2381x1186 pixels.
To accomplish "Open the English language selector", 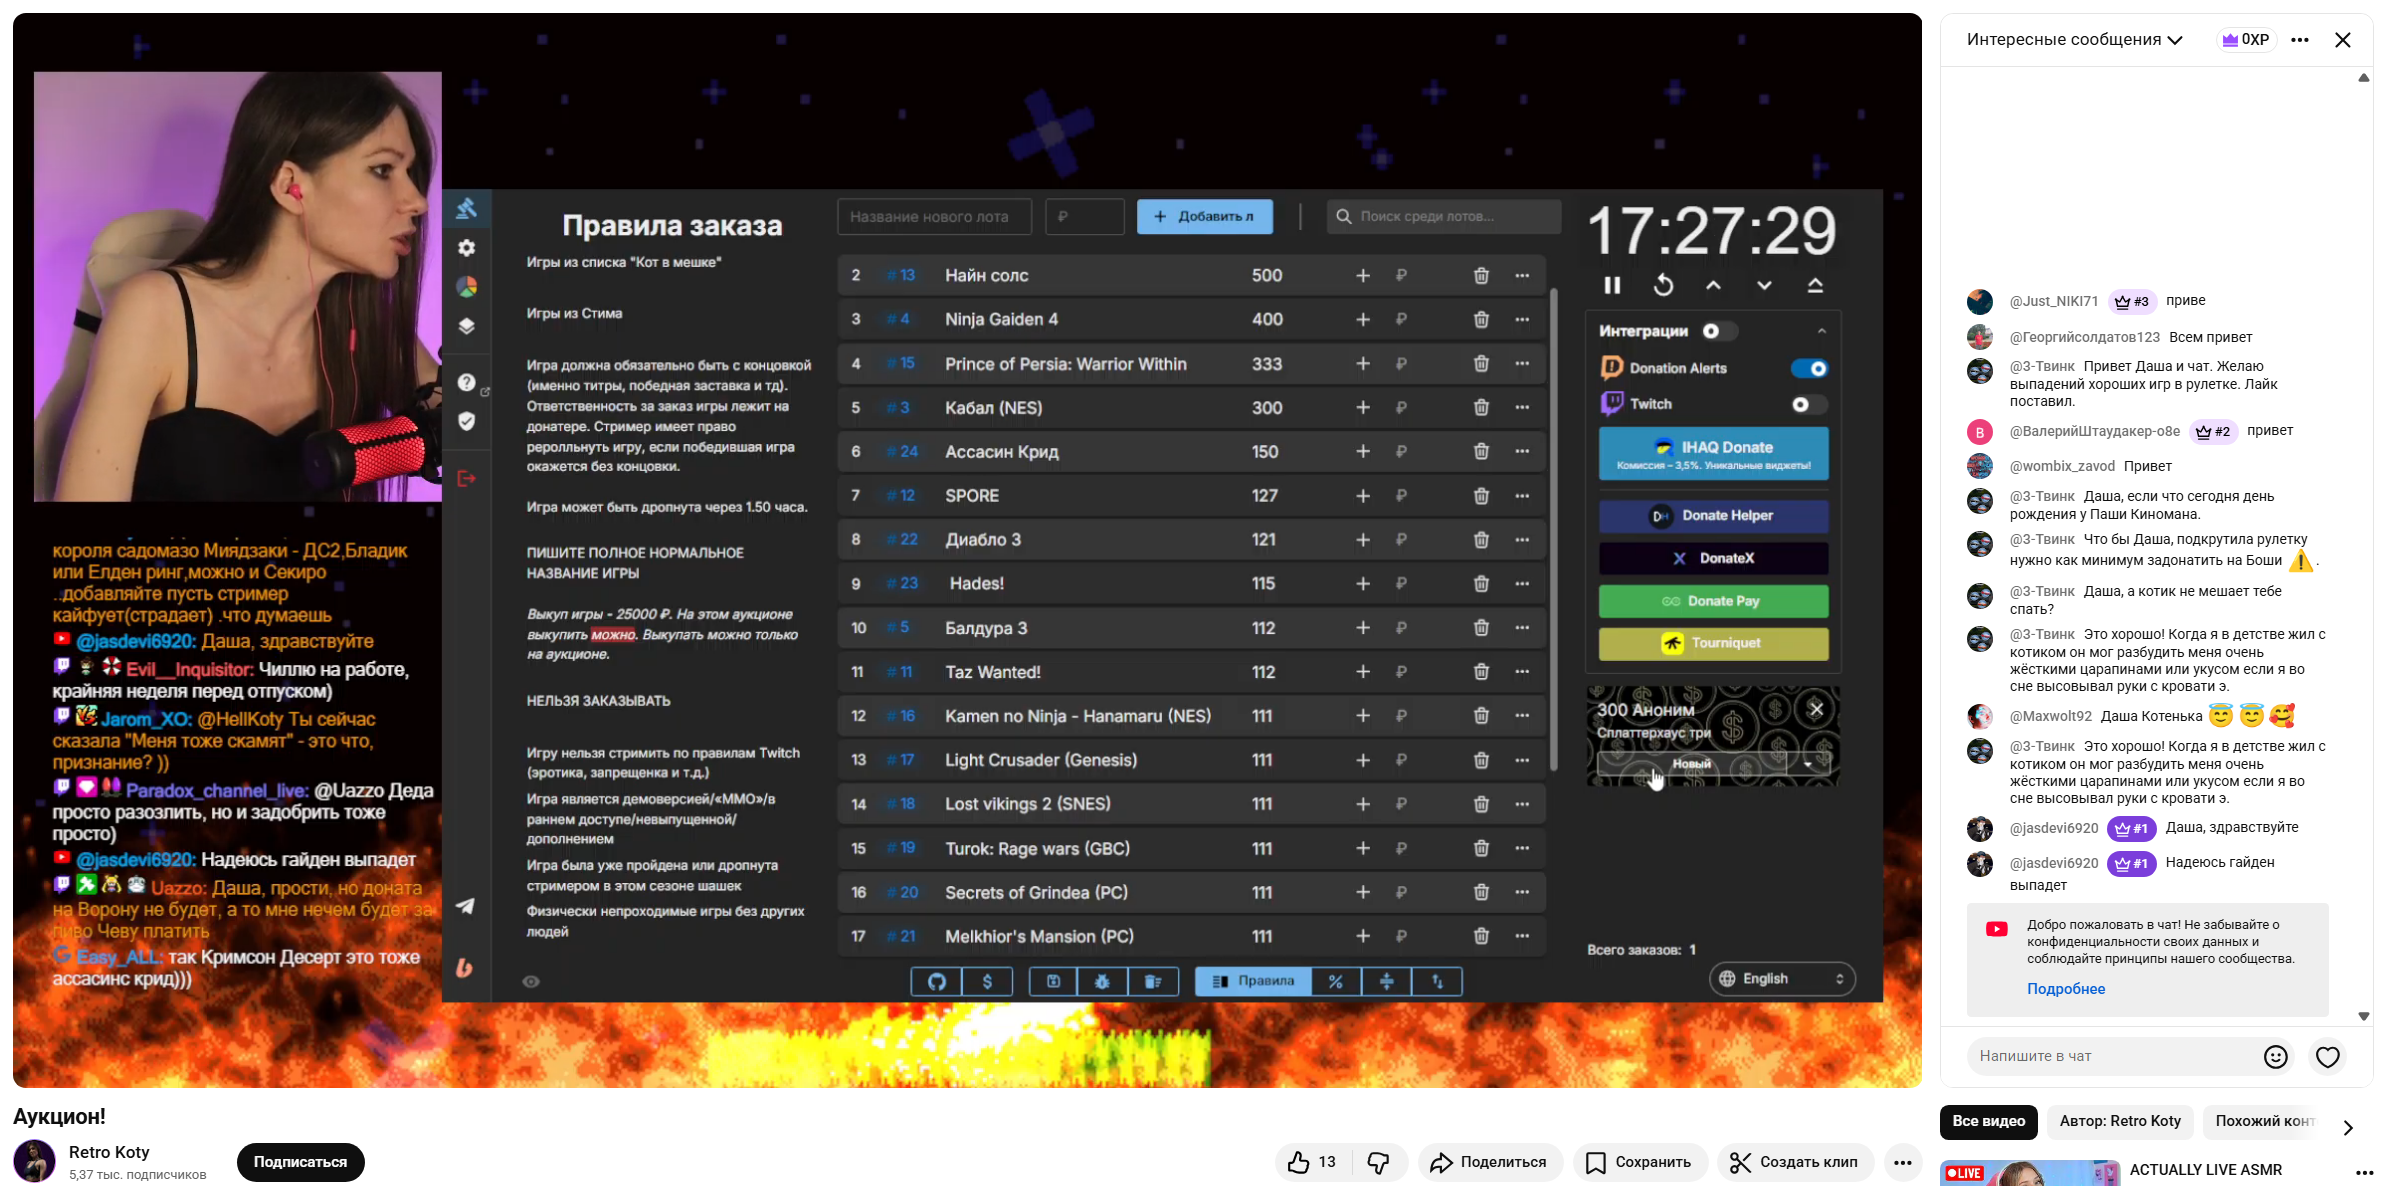I will click(x=1782, y=979).
